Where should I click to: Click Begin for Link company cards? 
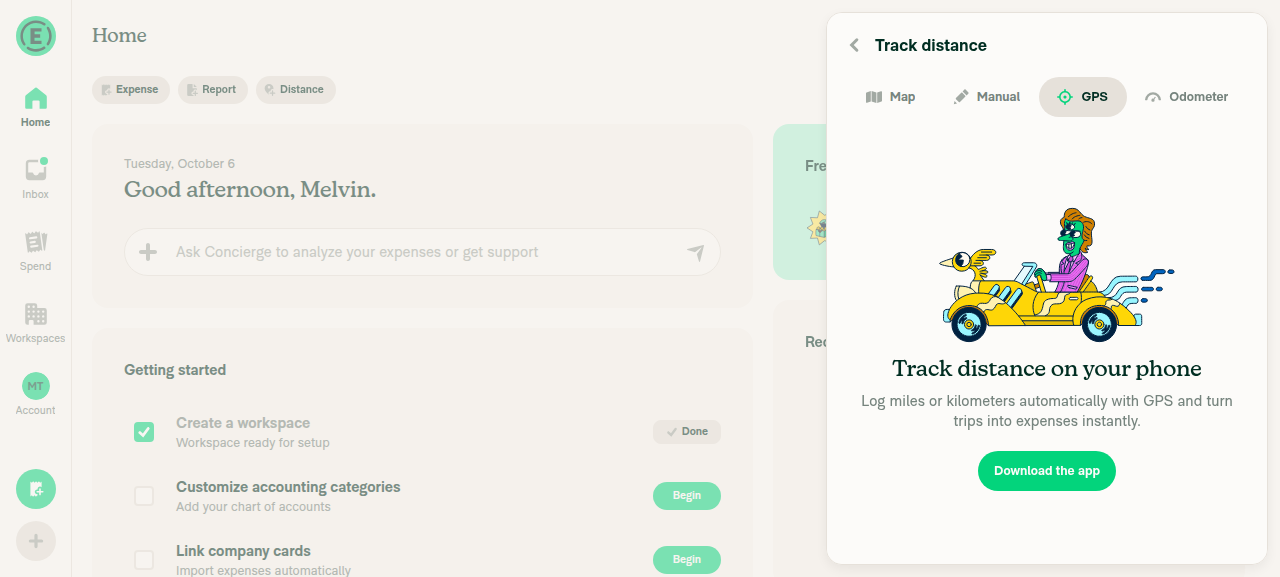pos(687,560)
